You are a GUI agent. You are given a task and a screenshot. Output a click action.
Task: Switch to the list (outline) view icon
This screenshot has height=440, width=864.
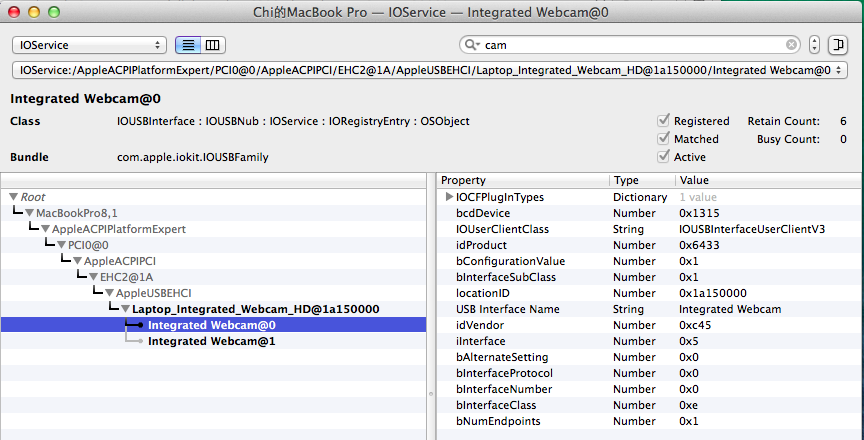[x=187, y=45]
